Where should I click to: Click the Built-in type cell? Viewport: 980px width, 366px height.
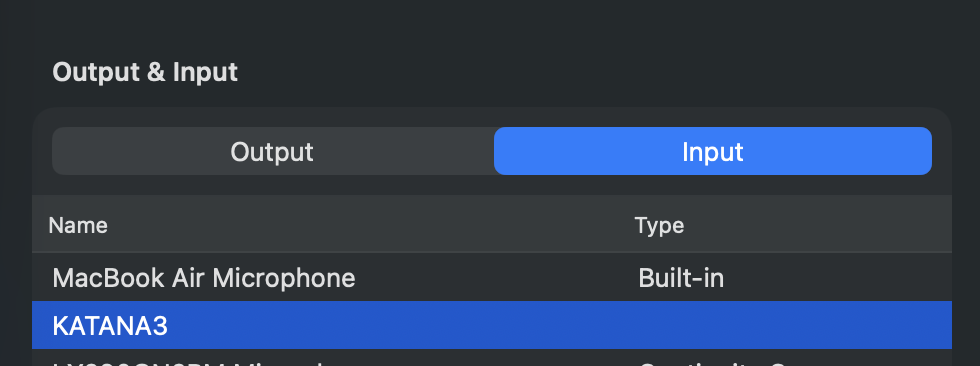pyautogui.click(x=681, y=278)
